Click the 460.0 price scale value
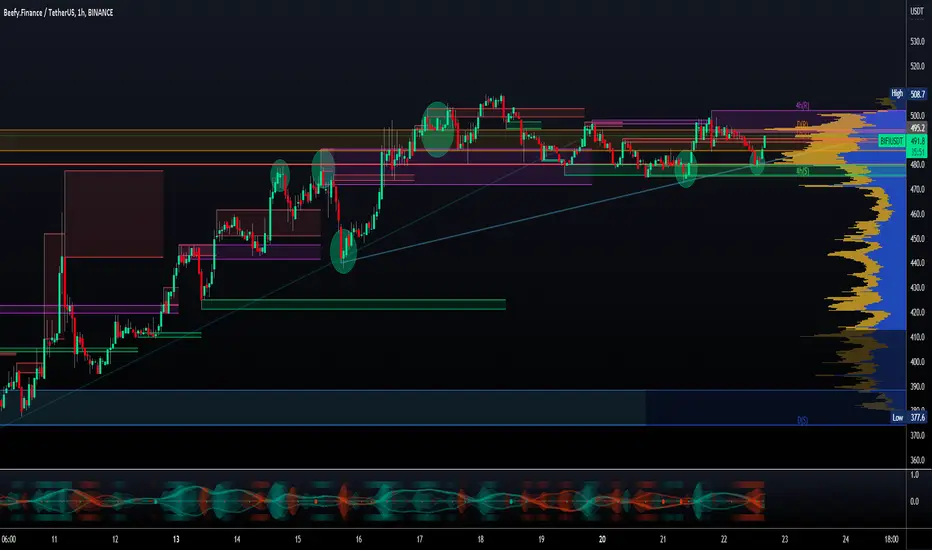 click(917, 214)
